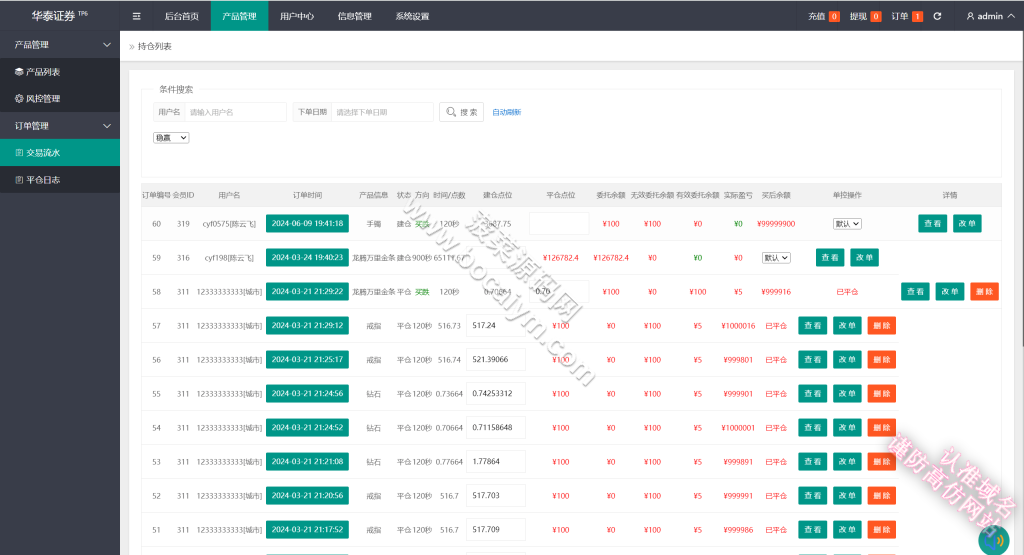
Task: Click the 持仓列表 breadcrumb
Action: [x=155, y=46]
